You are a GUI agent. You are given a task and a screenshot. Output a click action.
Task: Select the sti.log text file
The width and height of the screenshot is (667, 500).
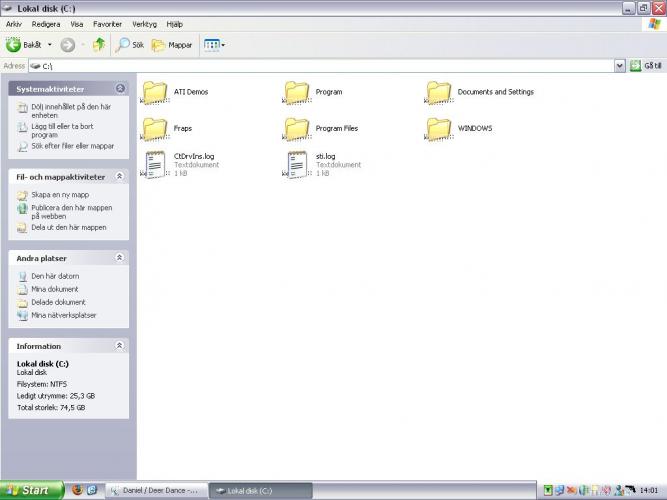point(297,164)
